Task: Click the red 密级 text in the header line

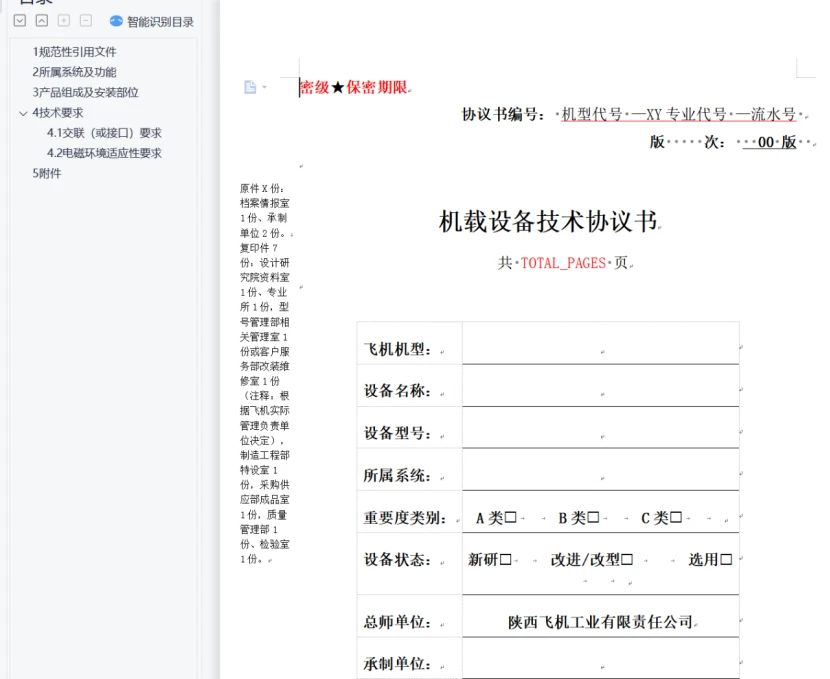Action: [314, 87]
